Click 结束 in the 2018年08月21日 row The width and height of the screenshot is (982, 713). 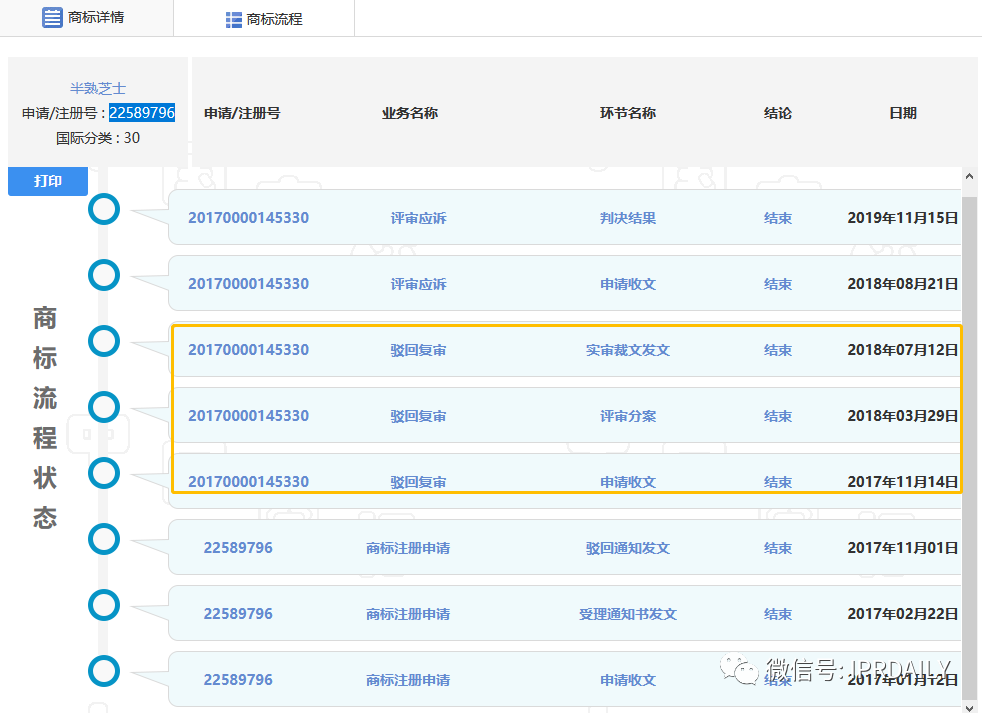pos(778,284)
